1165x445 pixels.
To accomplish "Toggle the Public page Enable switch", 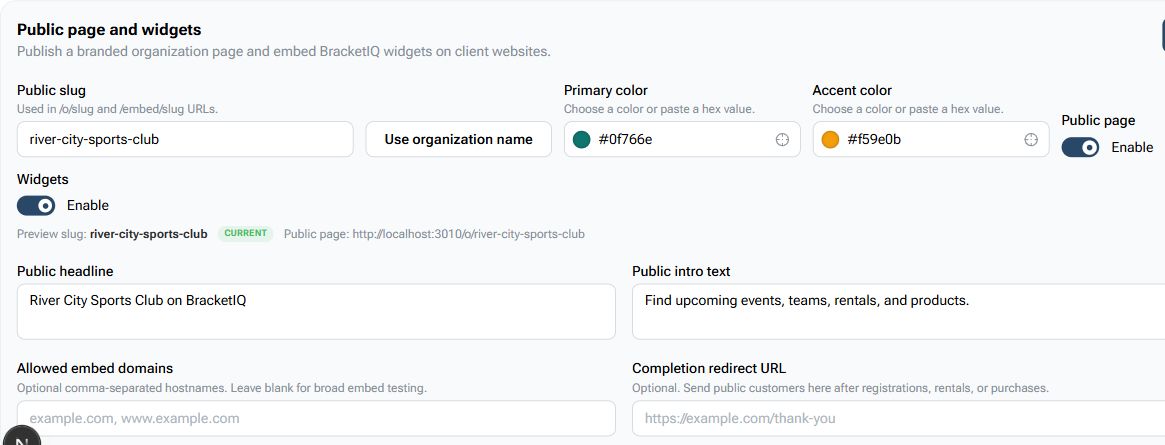I will pyautogui.click(x=1080, y=147).
